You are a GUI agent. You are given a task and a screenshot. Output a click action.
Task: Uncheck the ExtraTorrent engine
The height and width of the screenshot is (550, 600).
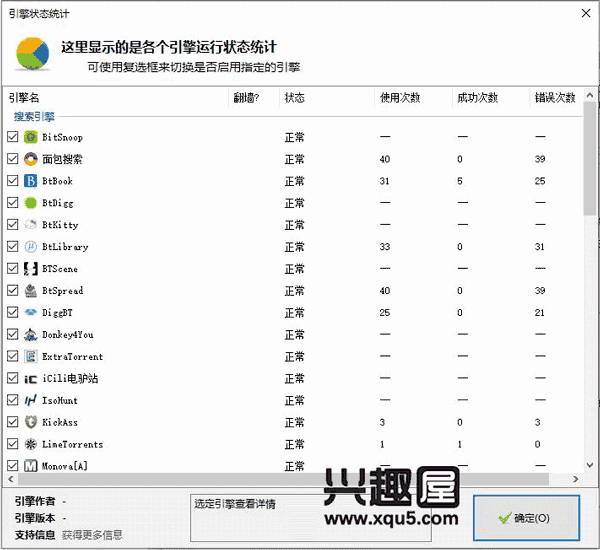(13, 356)
